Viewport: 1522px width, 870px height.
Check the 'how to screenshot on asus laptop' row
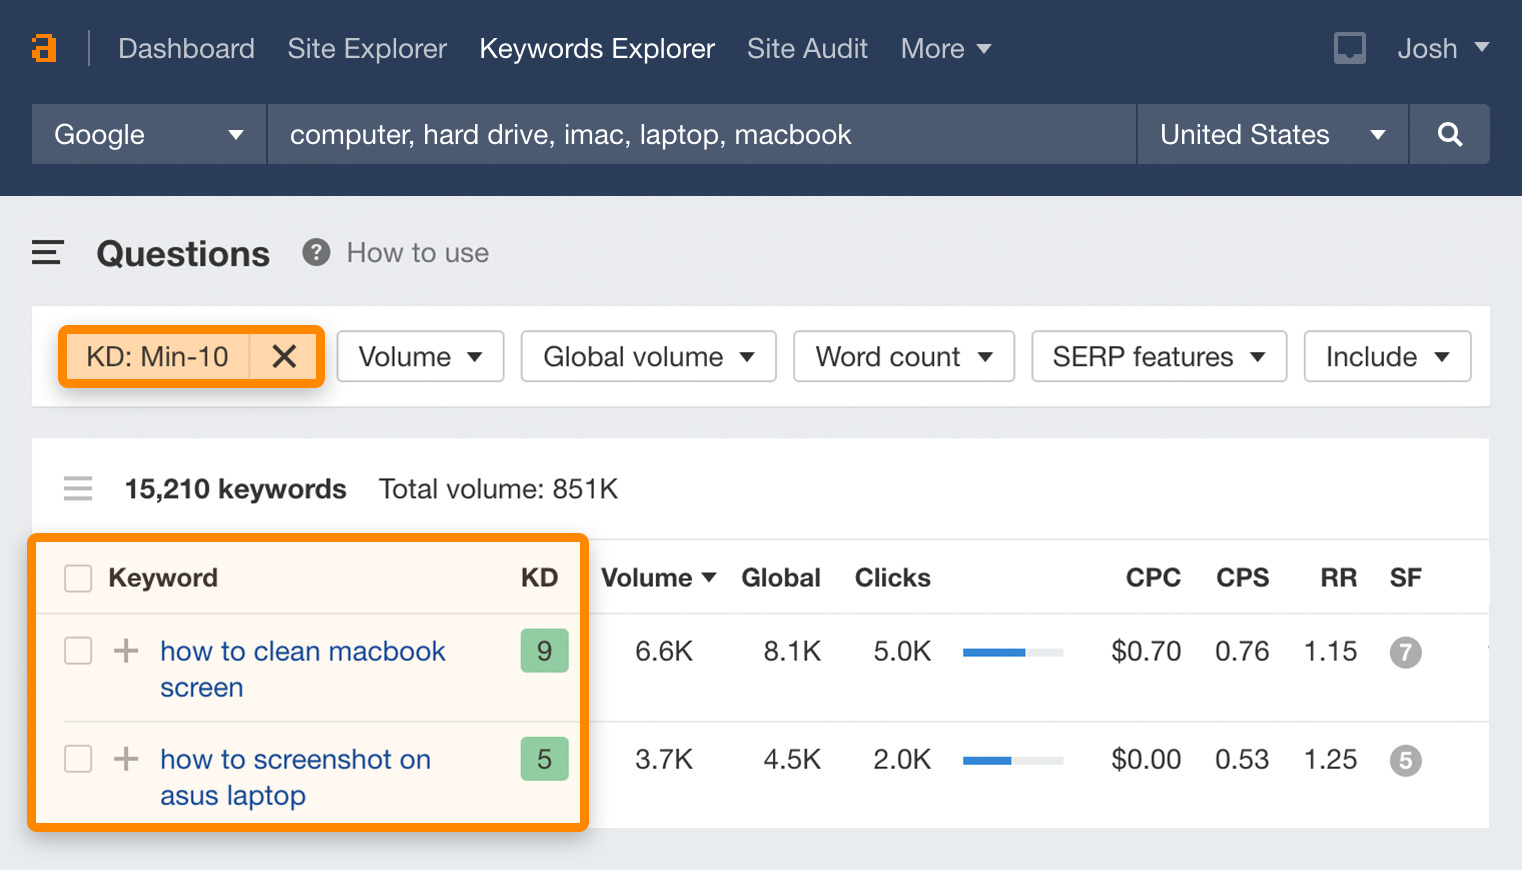tap(78, 759)
